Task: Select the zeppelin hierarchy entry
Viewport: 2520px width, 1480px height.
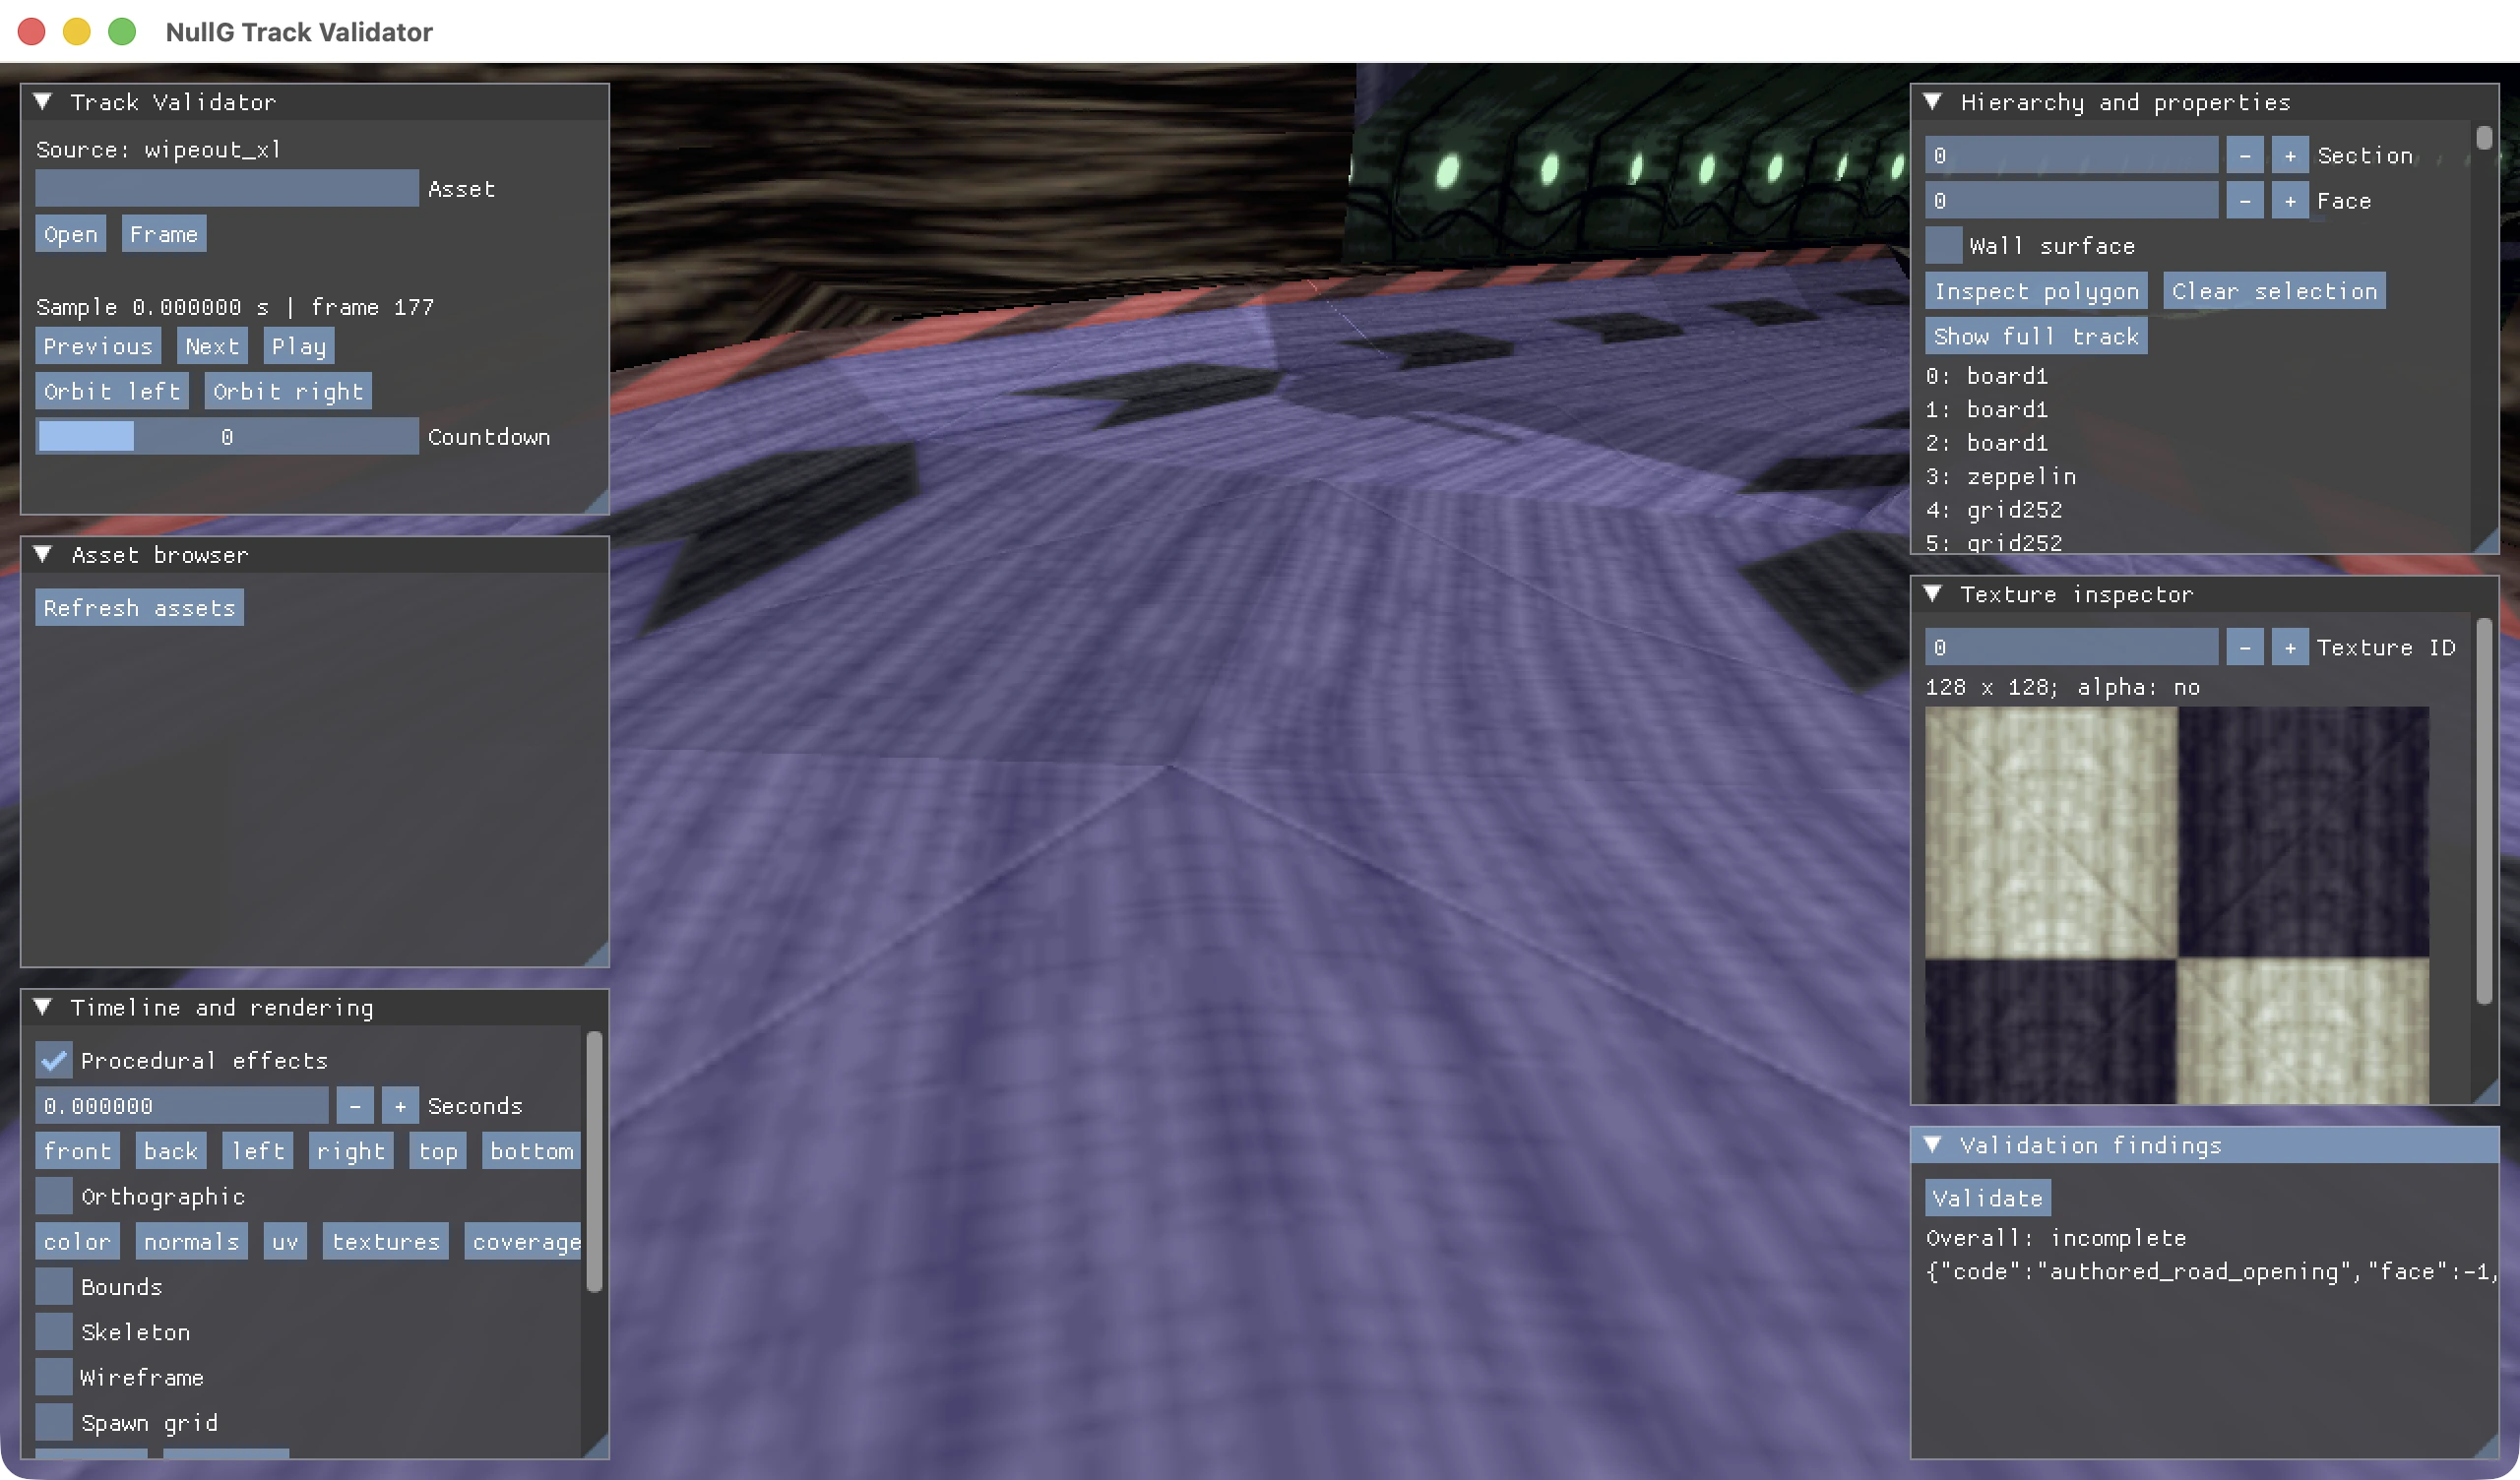Action: pos(2002,476)
